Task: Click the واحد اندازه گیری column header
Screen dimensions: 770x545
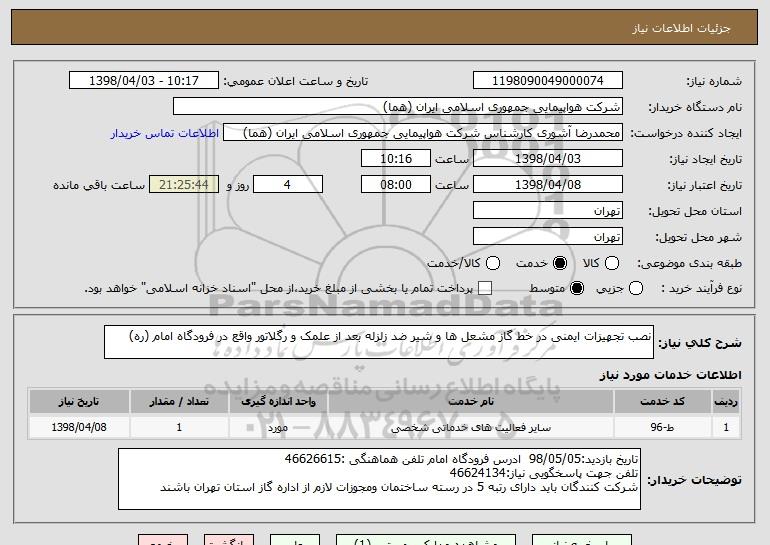Action: 278,402
